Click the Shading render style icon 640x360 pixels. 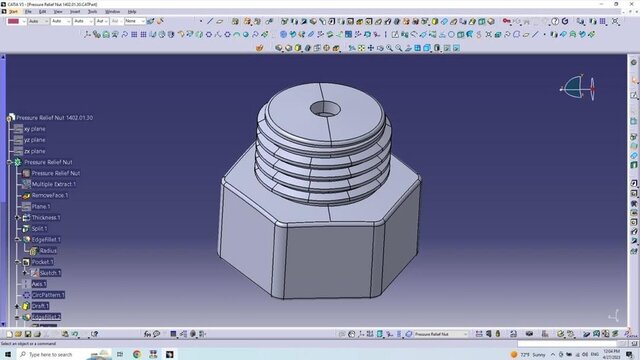tap(437, 48)
